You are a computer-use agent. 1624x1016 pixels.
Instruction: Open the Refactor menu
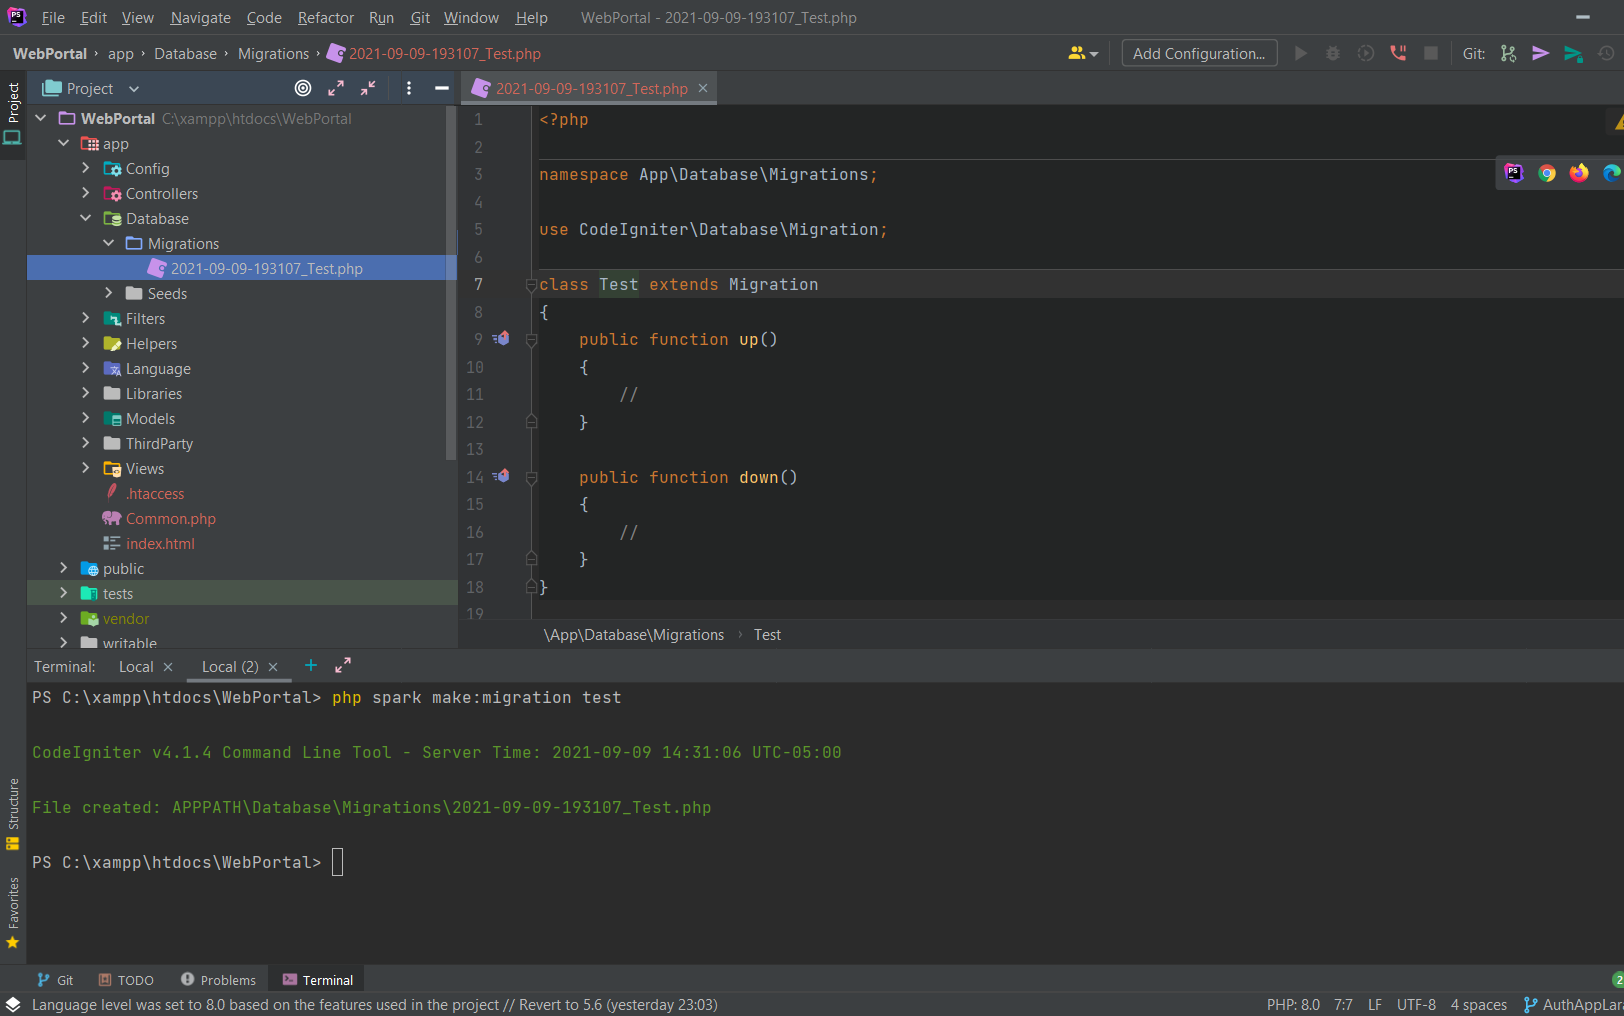coord(326,18)
